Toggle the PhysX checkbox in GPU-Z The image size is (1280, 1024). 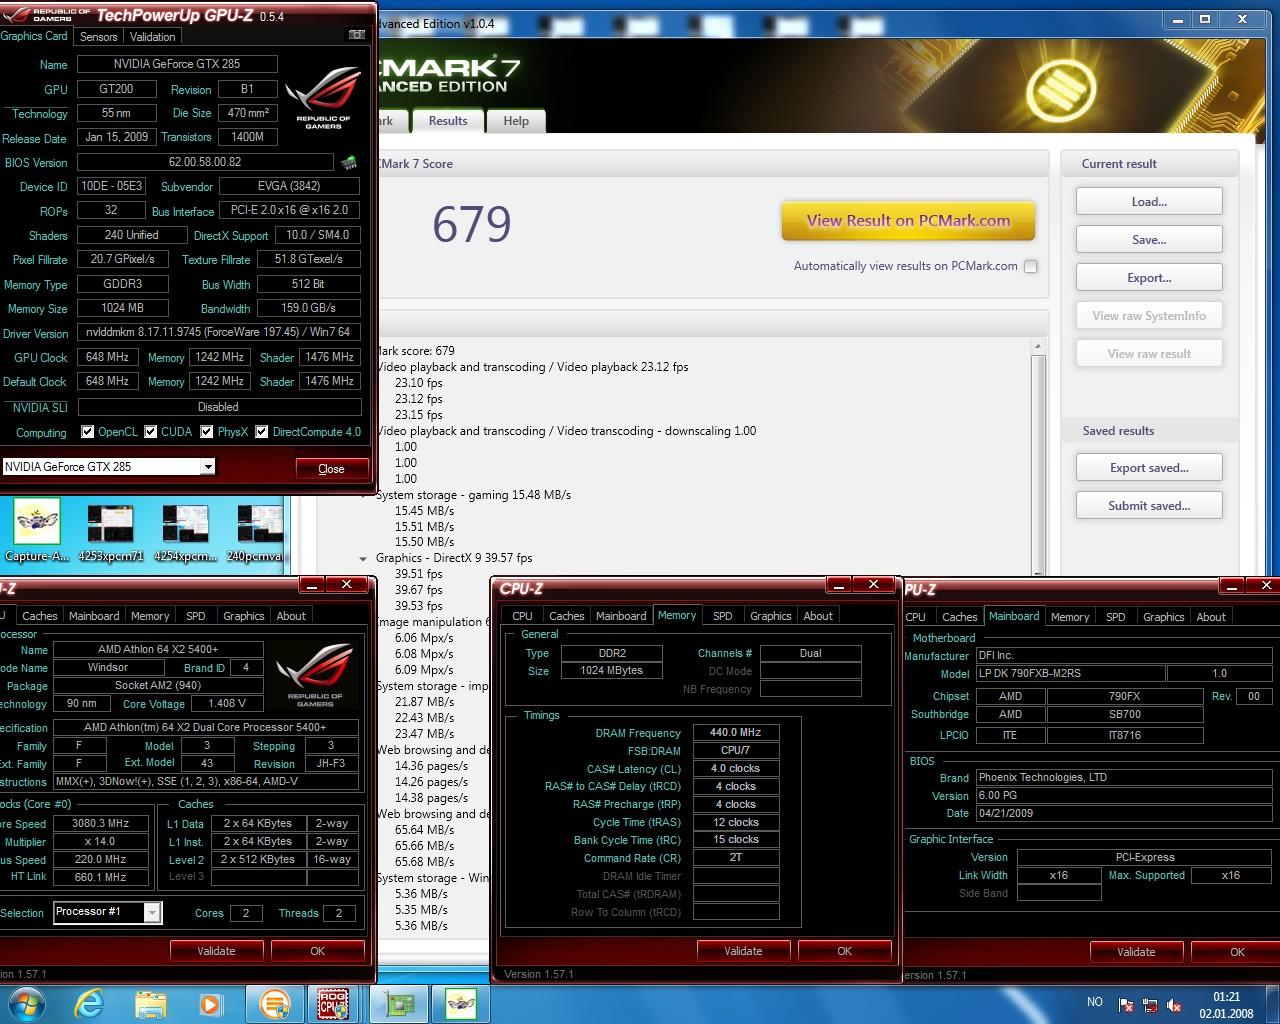(206, 432)
